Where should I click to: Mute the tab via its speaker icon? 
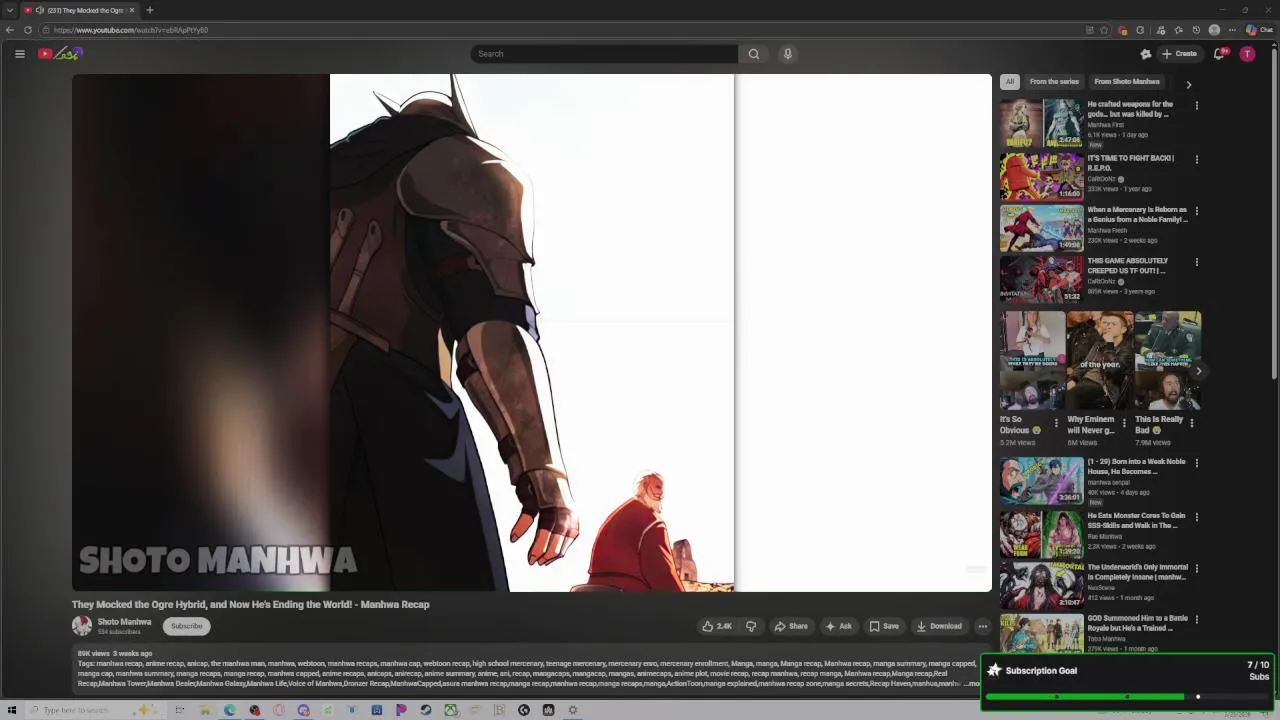click(40, 10)
